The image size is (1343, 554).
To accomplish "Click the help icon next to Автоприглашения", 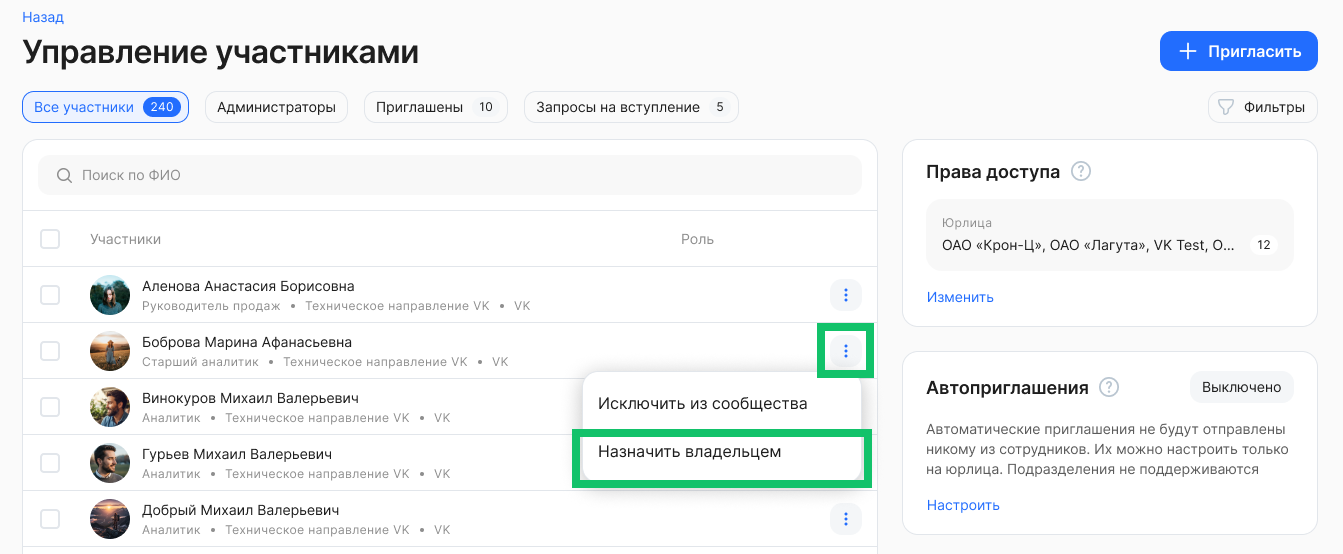I will [x=1109, y=387].
